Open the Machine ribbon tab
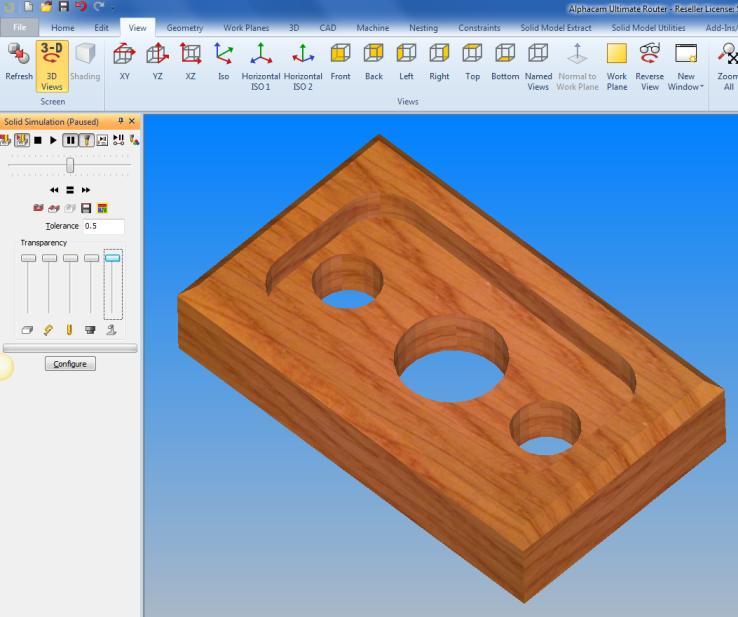Screen dimensions: 738x617 click(x=373, y=28)
